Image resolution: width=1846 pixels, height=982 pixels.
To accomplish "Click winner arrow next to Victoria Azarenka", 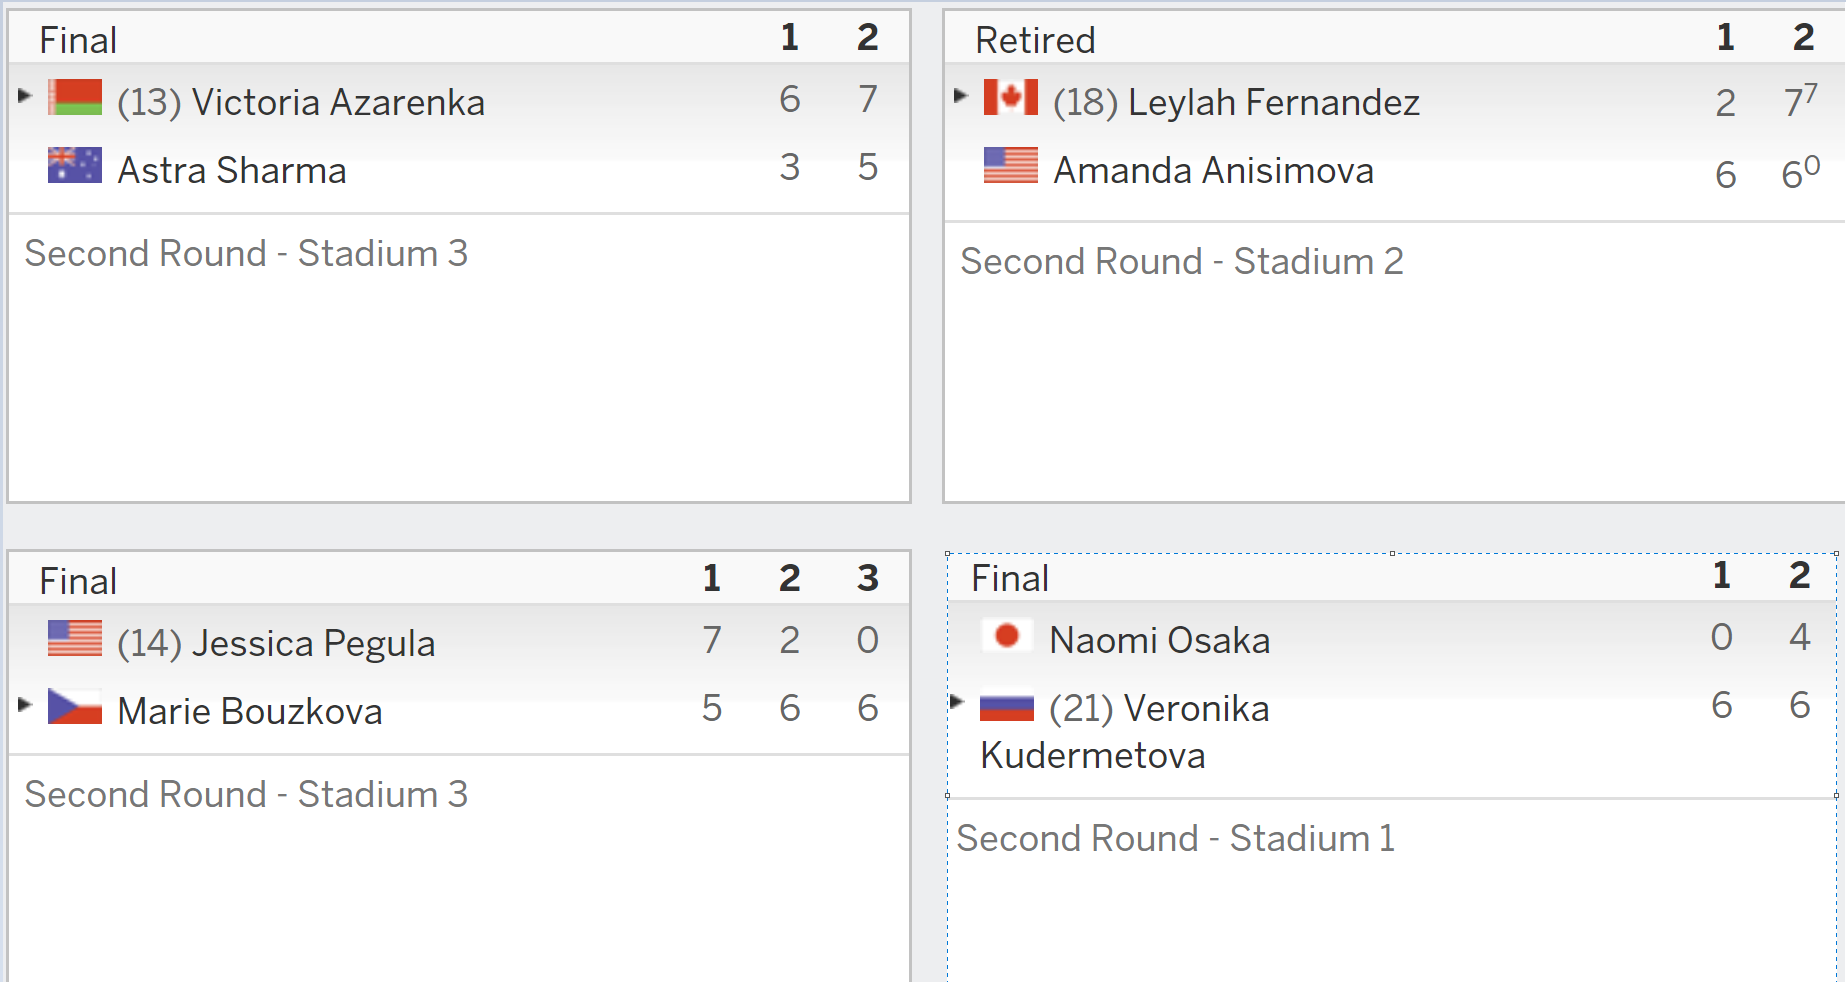I will pos(25,96).
